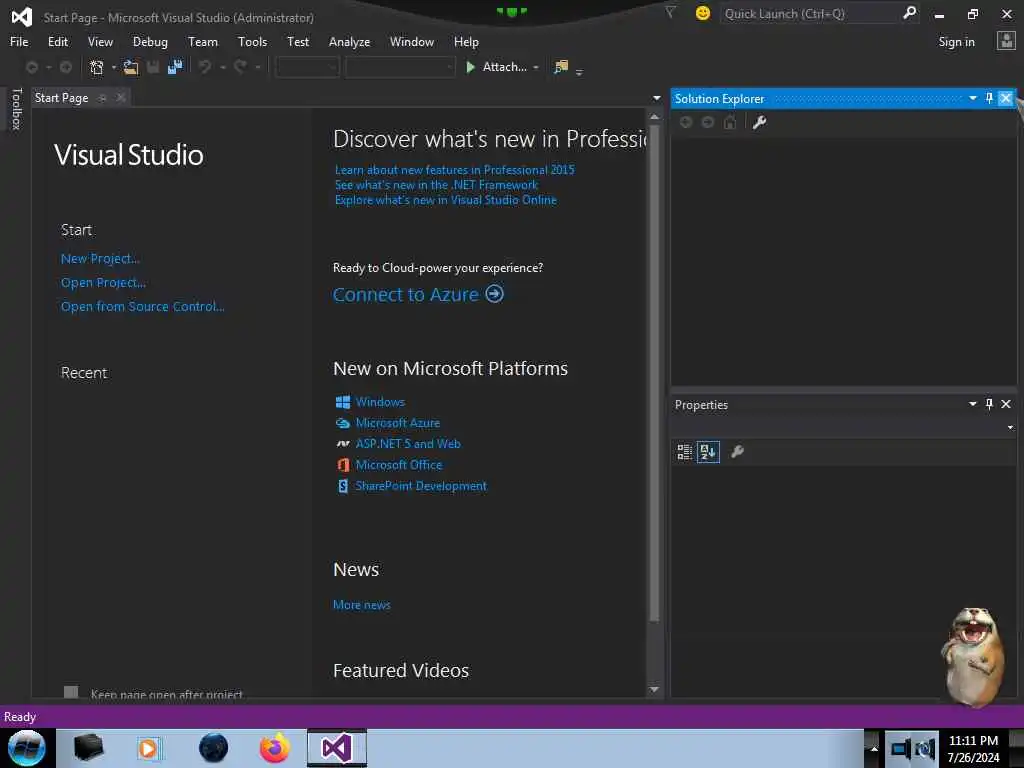Click the New Project toolbar icon
Screen dimensions: 1024x768
(x=97, y=67)
